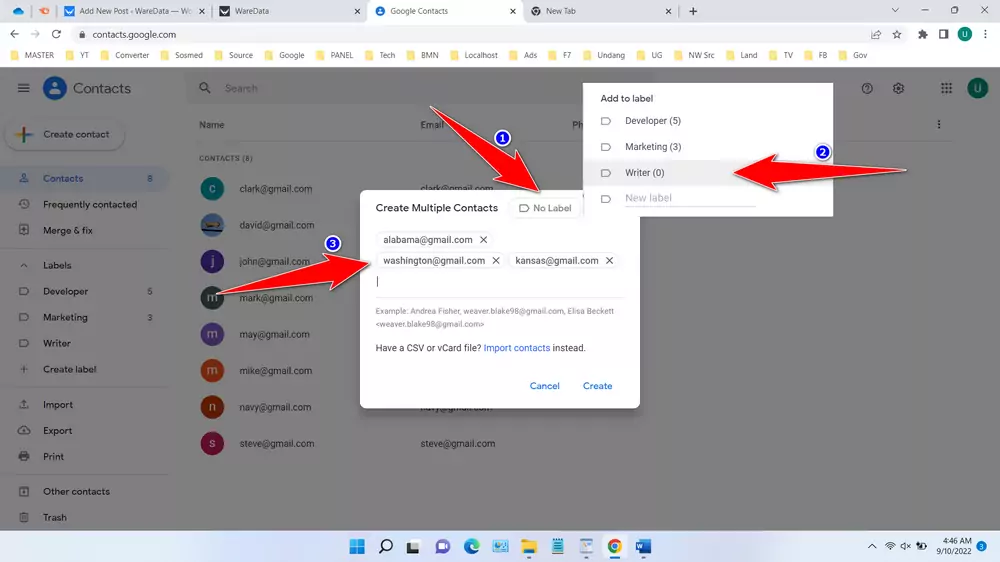Follow the Import contacts link
The image size is (1000, 562).
click(516, 348)
